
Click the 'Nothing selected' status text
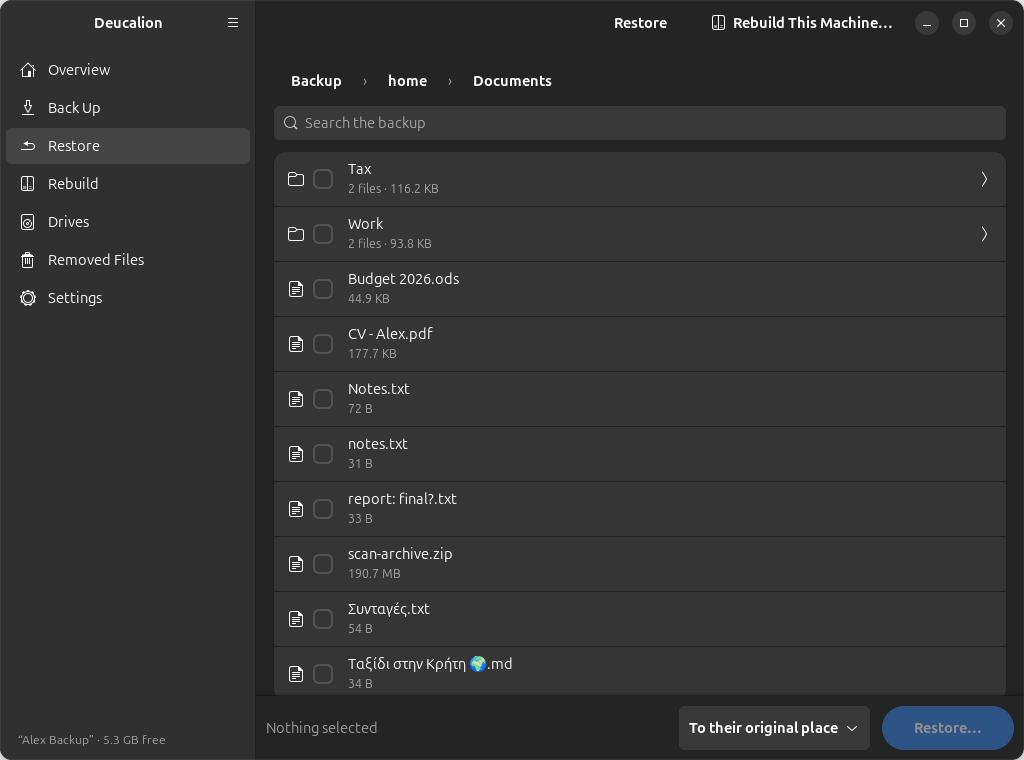pos(321,727)
